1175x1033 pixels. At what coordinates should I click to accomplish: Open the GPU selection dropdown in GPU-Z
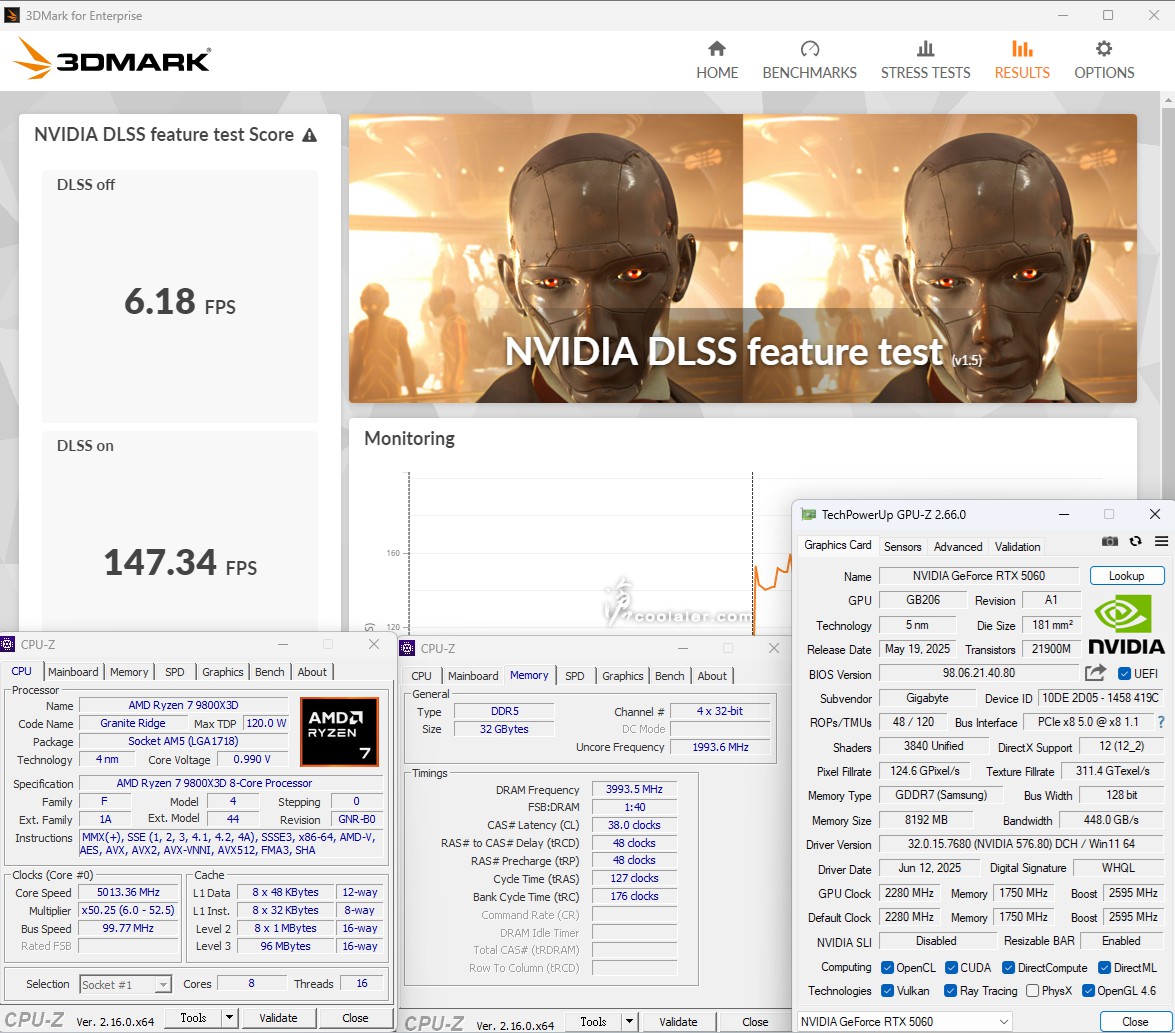pyautogui.click(x=904, y=1022)
